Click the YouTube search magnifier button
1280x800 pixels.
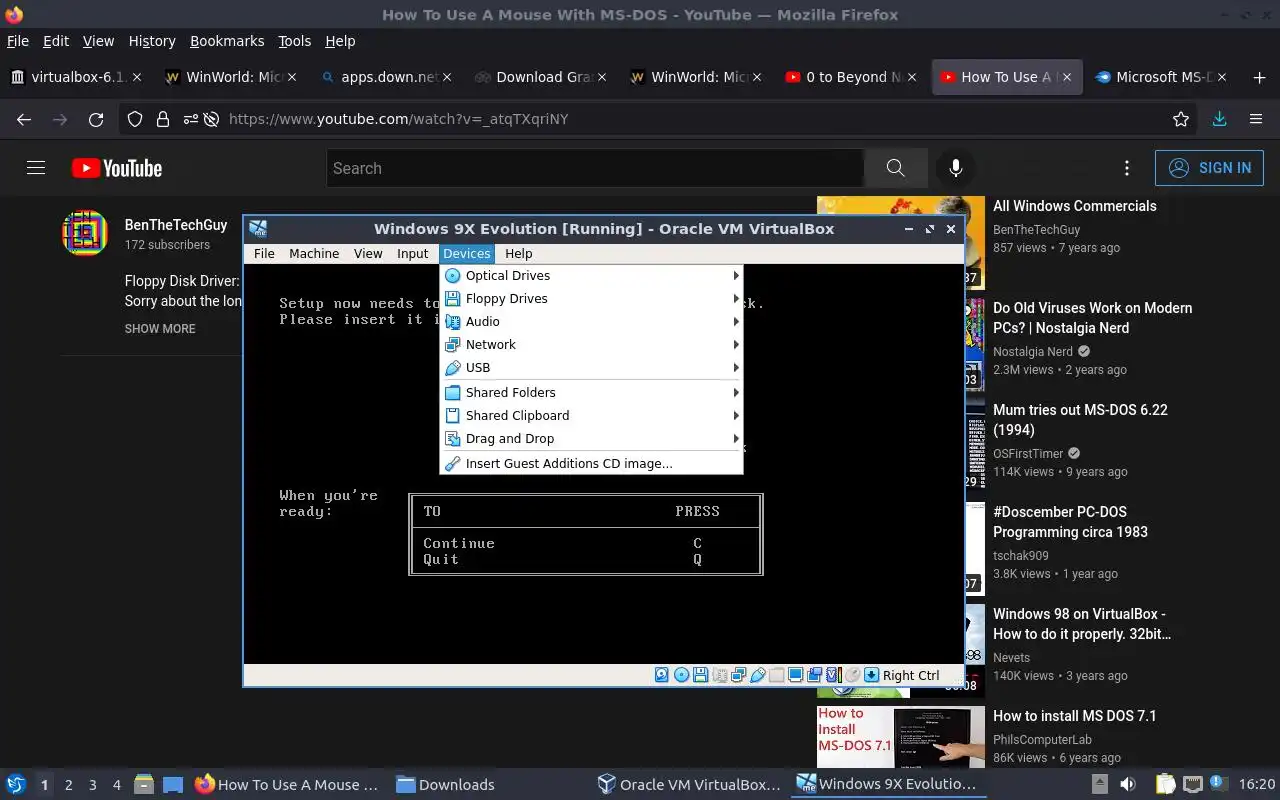point(895,168)
